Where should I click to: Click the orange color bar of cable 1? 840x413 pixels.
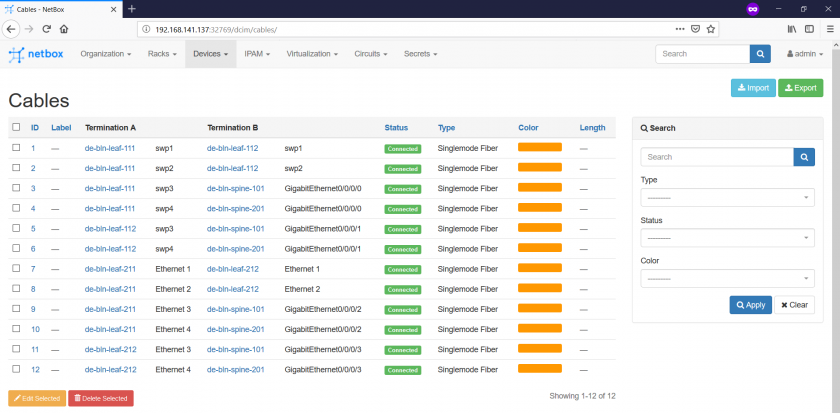coord(539,147)
